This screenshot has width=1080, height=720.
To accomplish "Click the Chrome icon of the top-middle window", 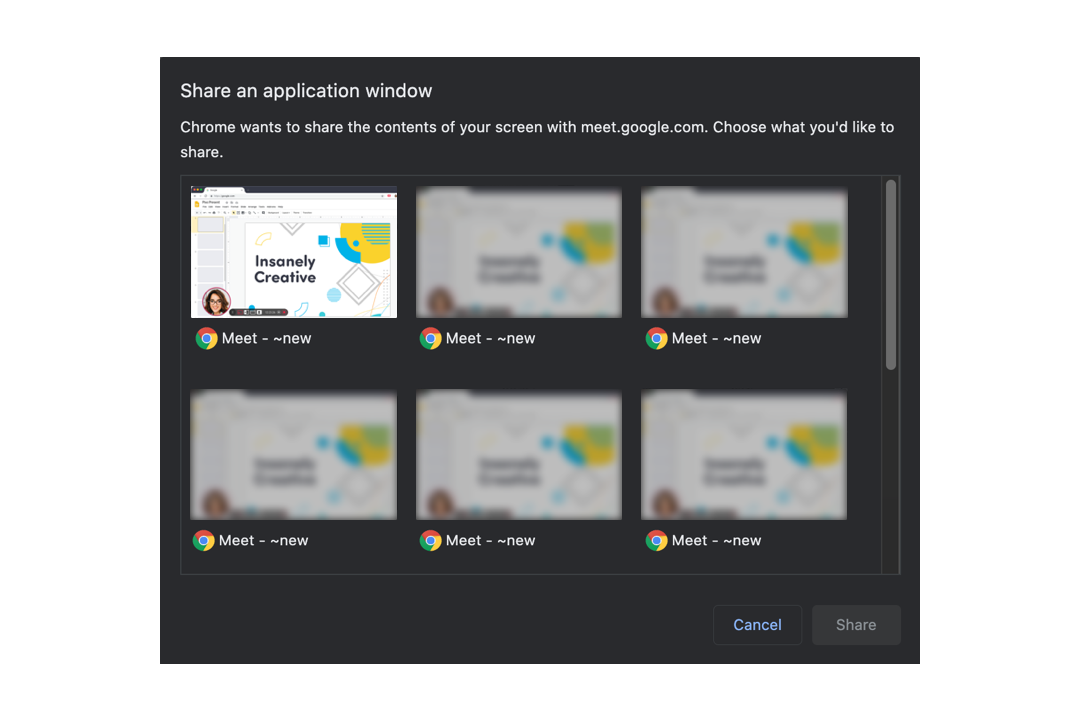I will [x=431, y=338].
